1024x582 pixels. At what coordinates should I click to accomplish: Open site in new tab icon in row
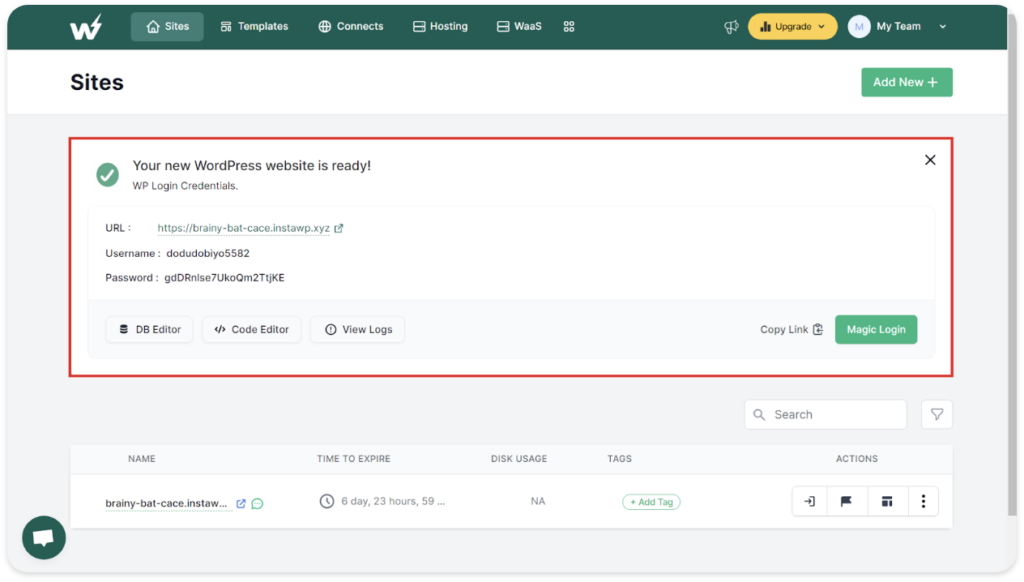[x=241, y=504]
